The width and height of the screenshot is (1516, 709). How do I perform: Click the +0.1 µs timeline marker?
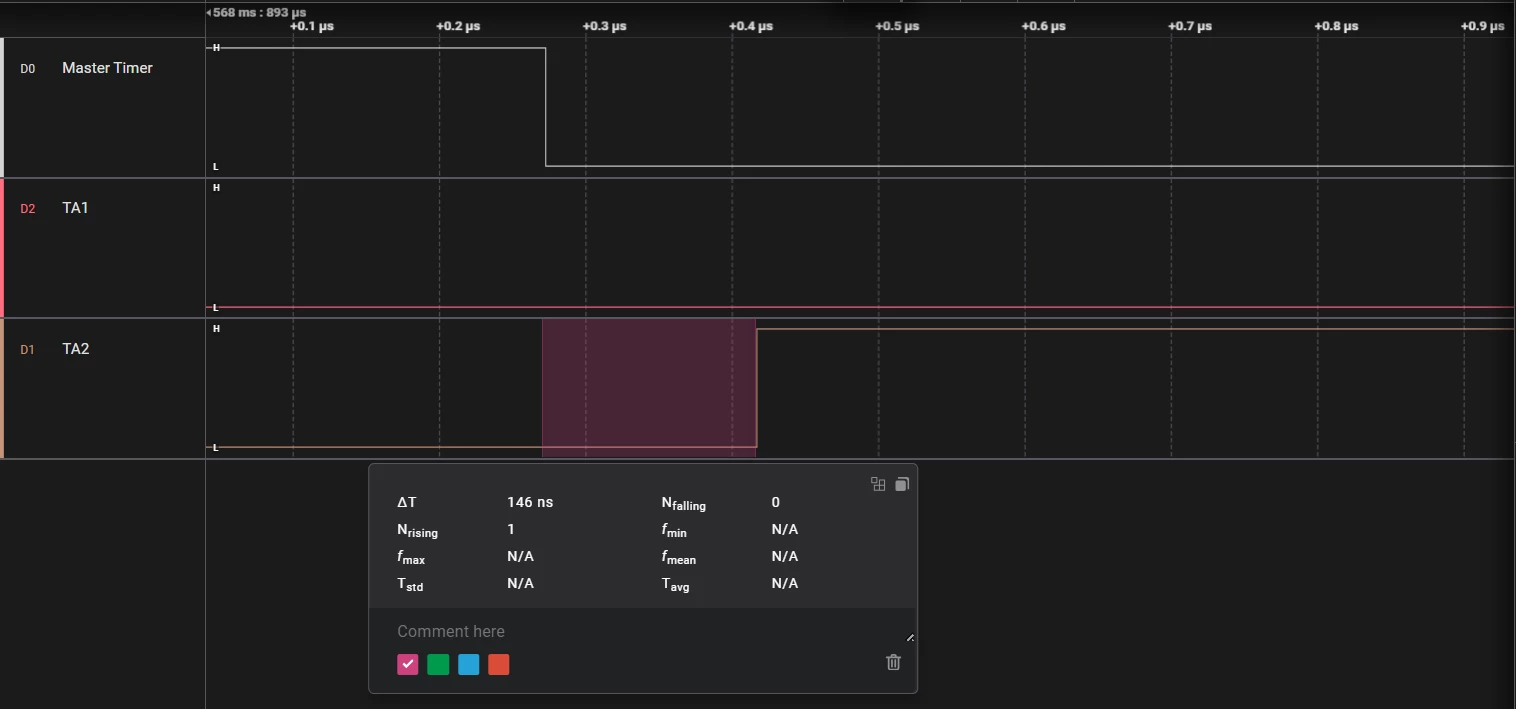(311, 26)
